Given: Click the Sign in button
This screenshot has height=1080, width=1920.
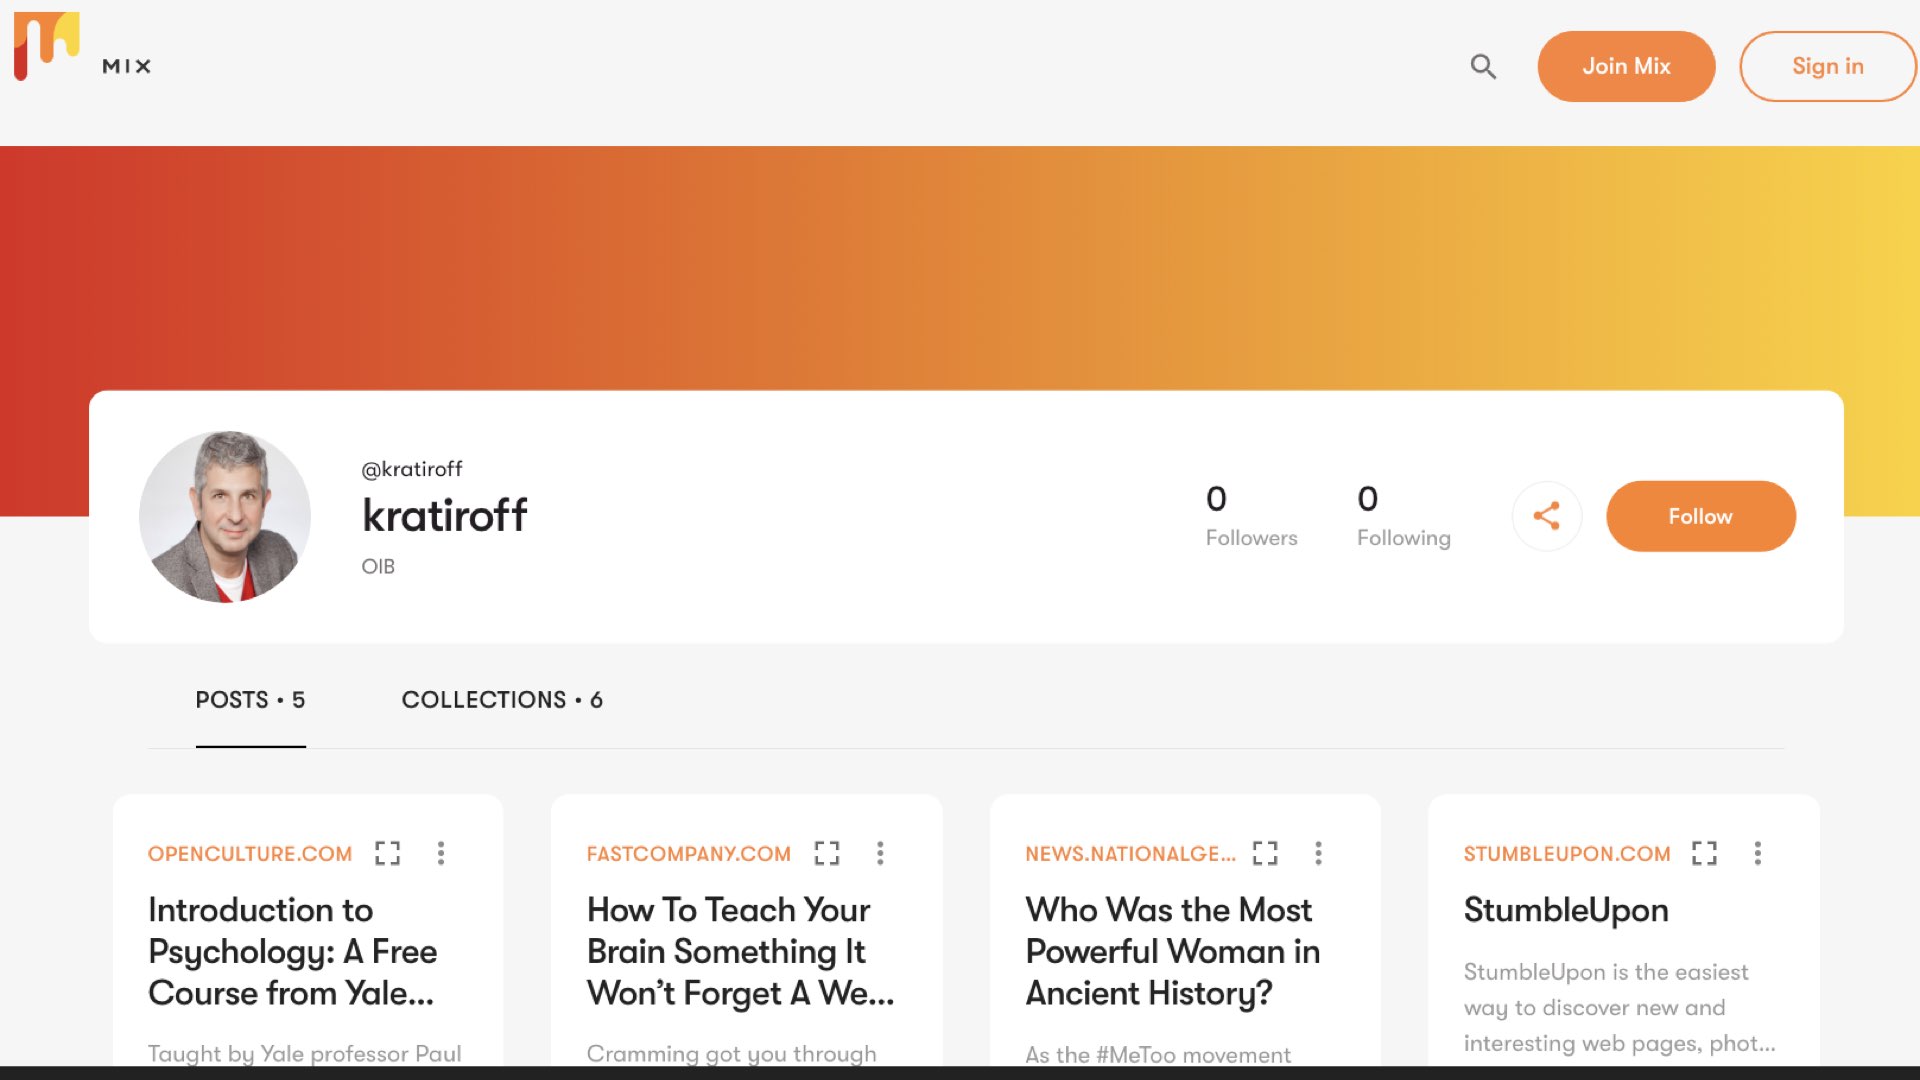Looking at the screenshot, I should pyautogui.click(x=1828, y=66).
